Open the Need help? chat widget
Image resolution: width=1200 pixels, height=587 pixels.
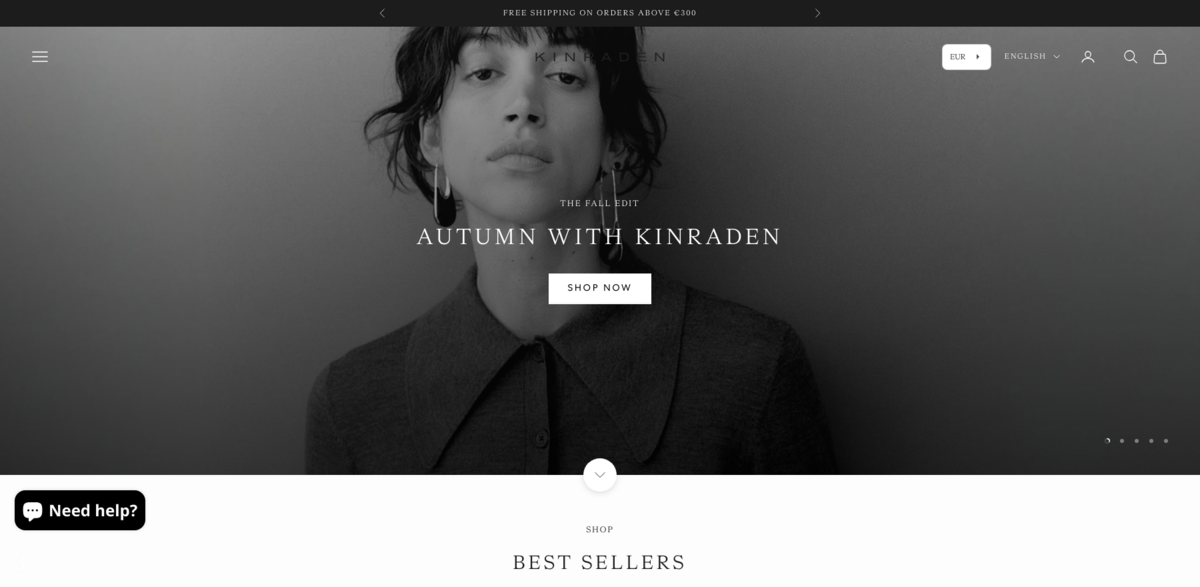tap(80, 510)
